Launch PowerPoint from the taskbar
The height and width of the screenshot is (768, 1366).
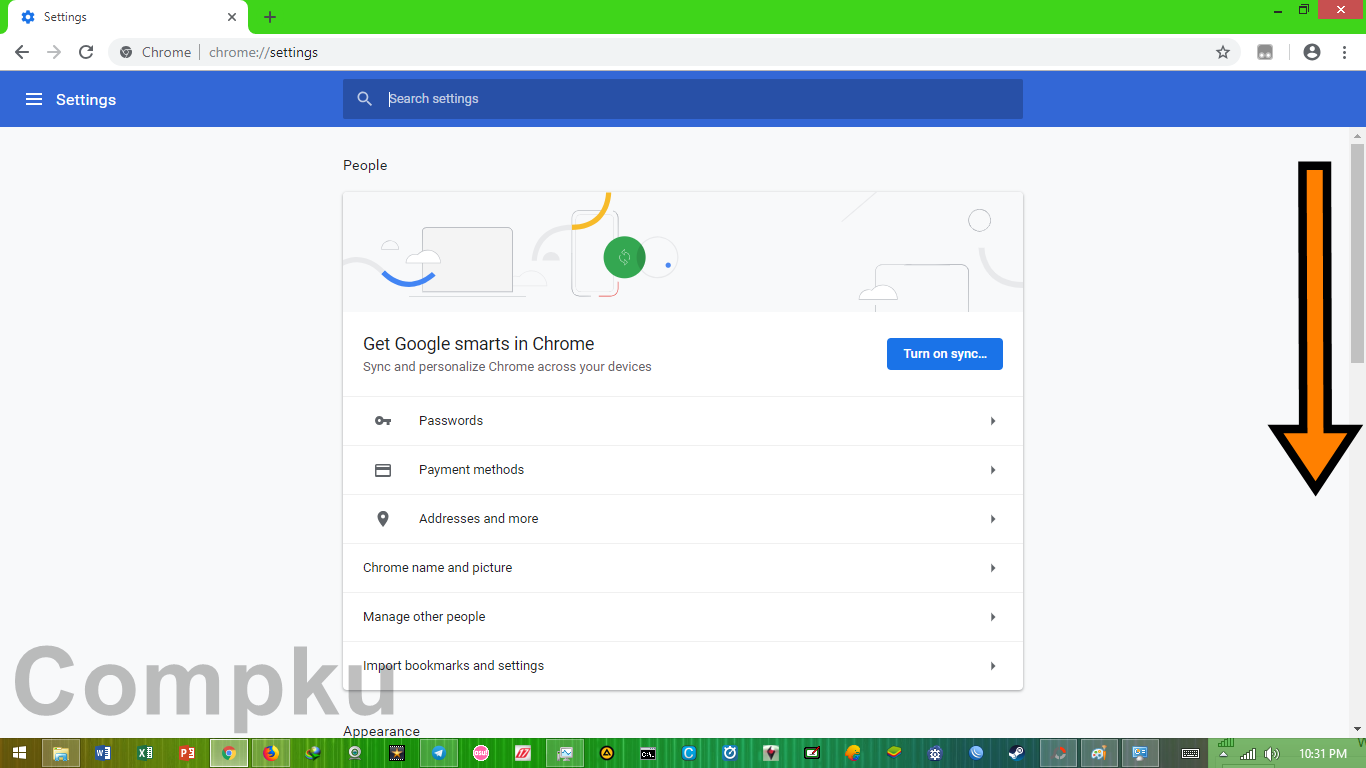click(187, 753)
